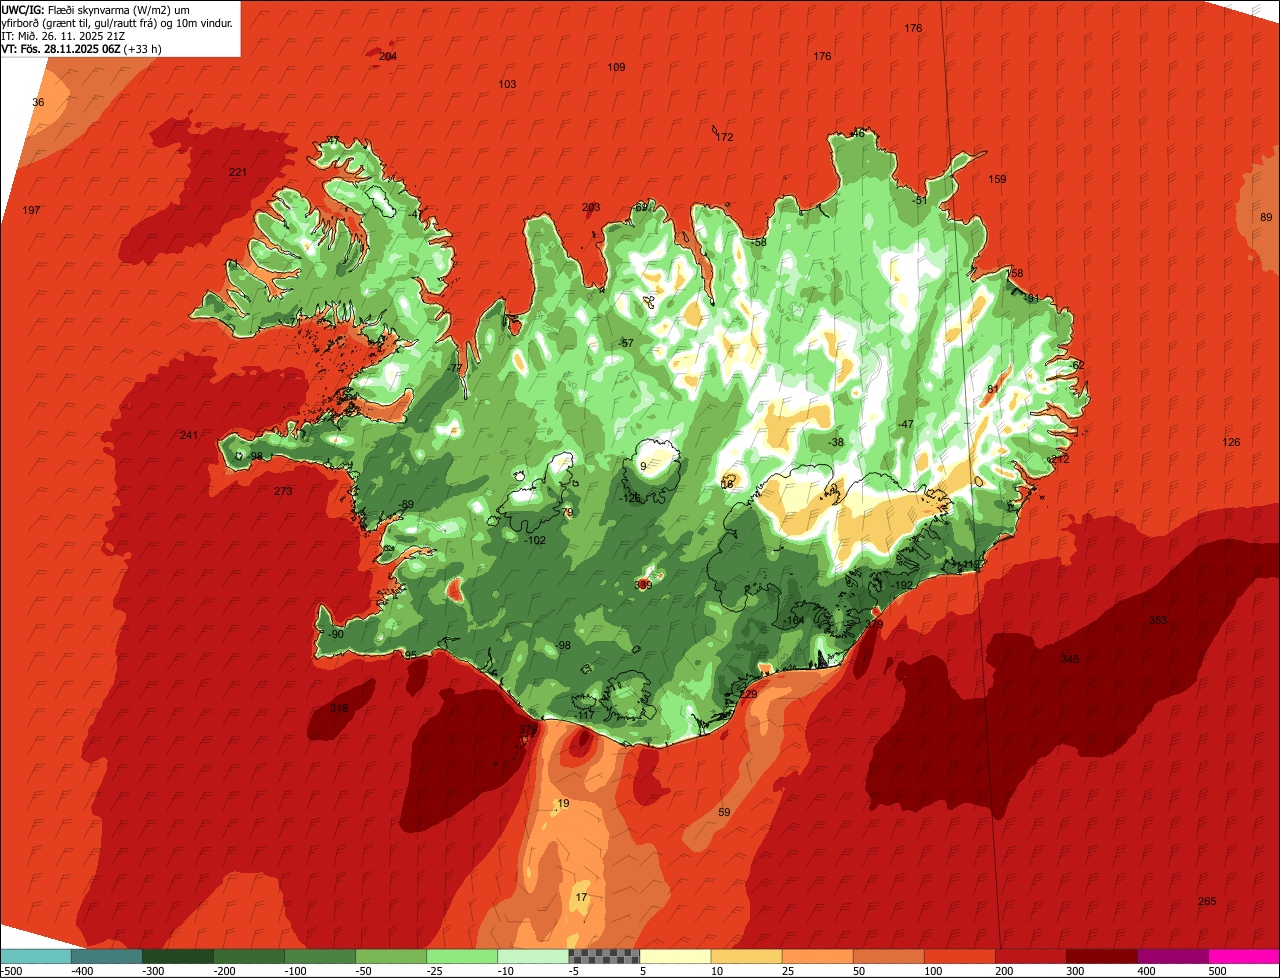Click the map value -102 in southwest Iceland
The width and height of the screenshot is (1280, 978).
[x=535, y=540]
